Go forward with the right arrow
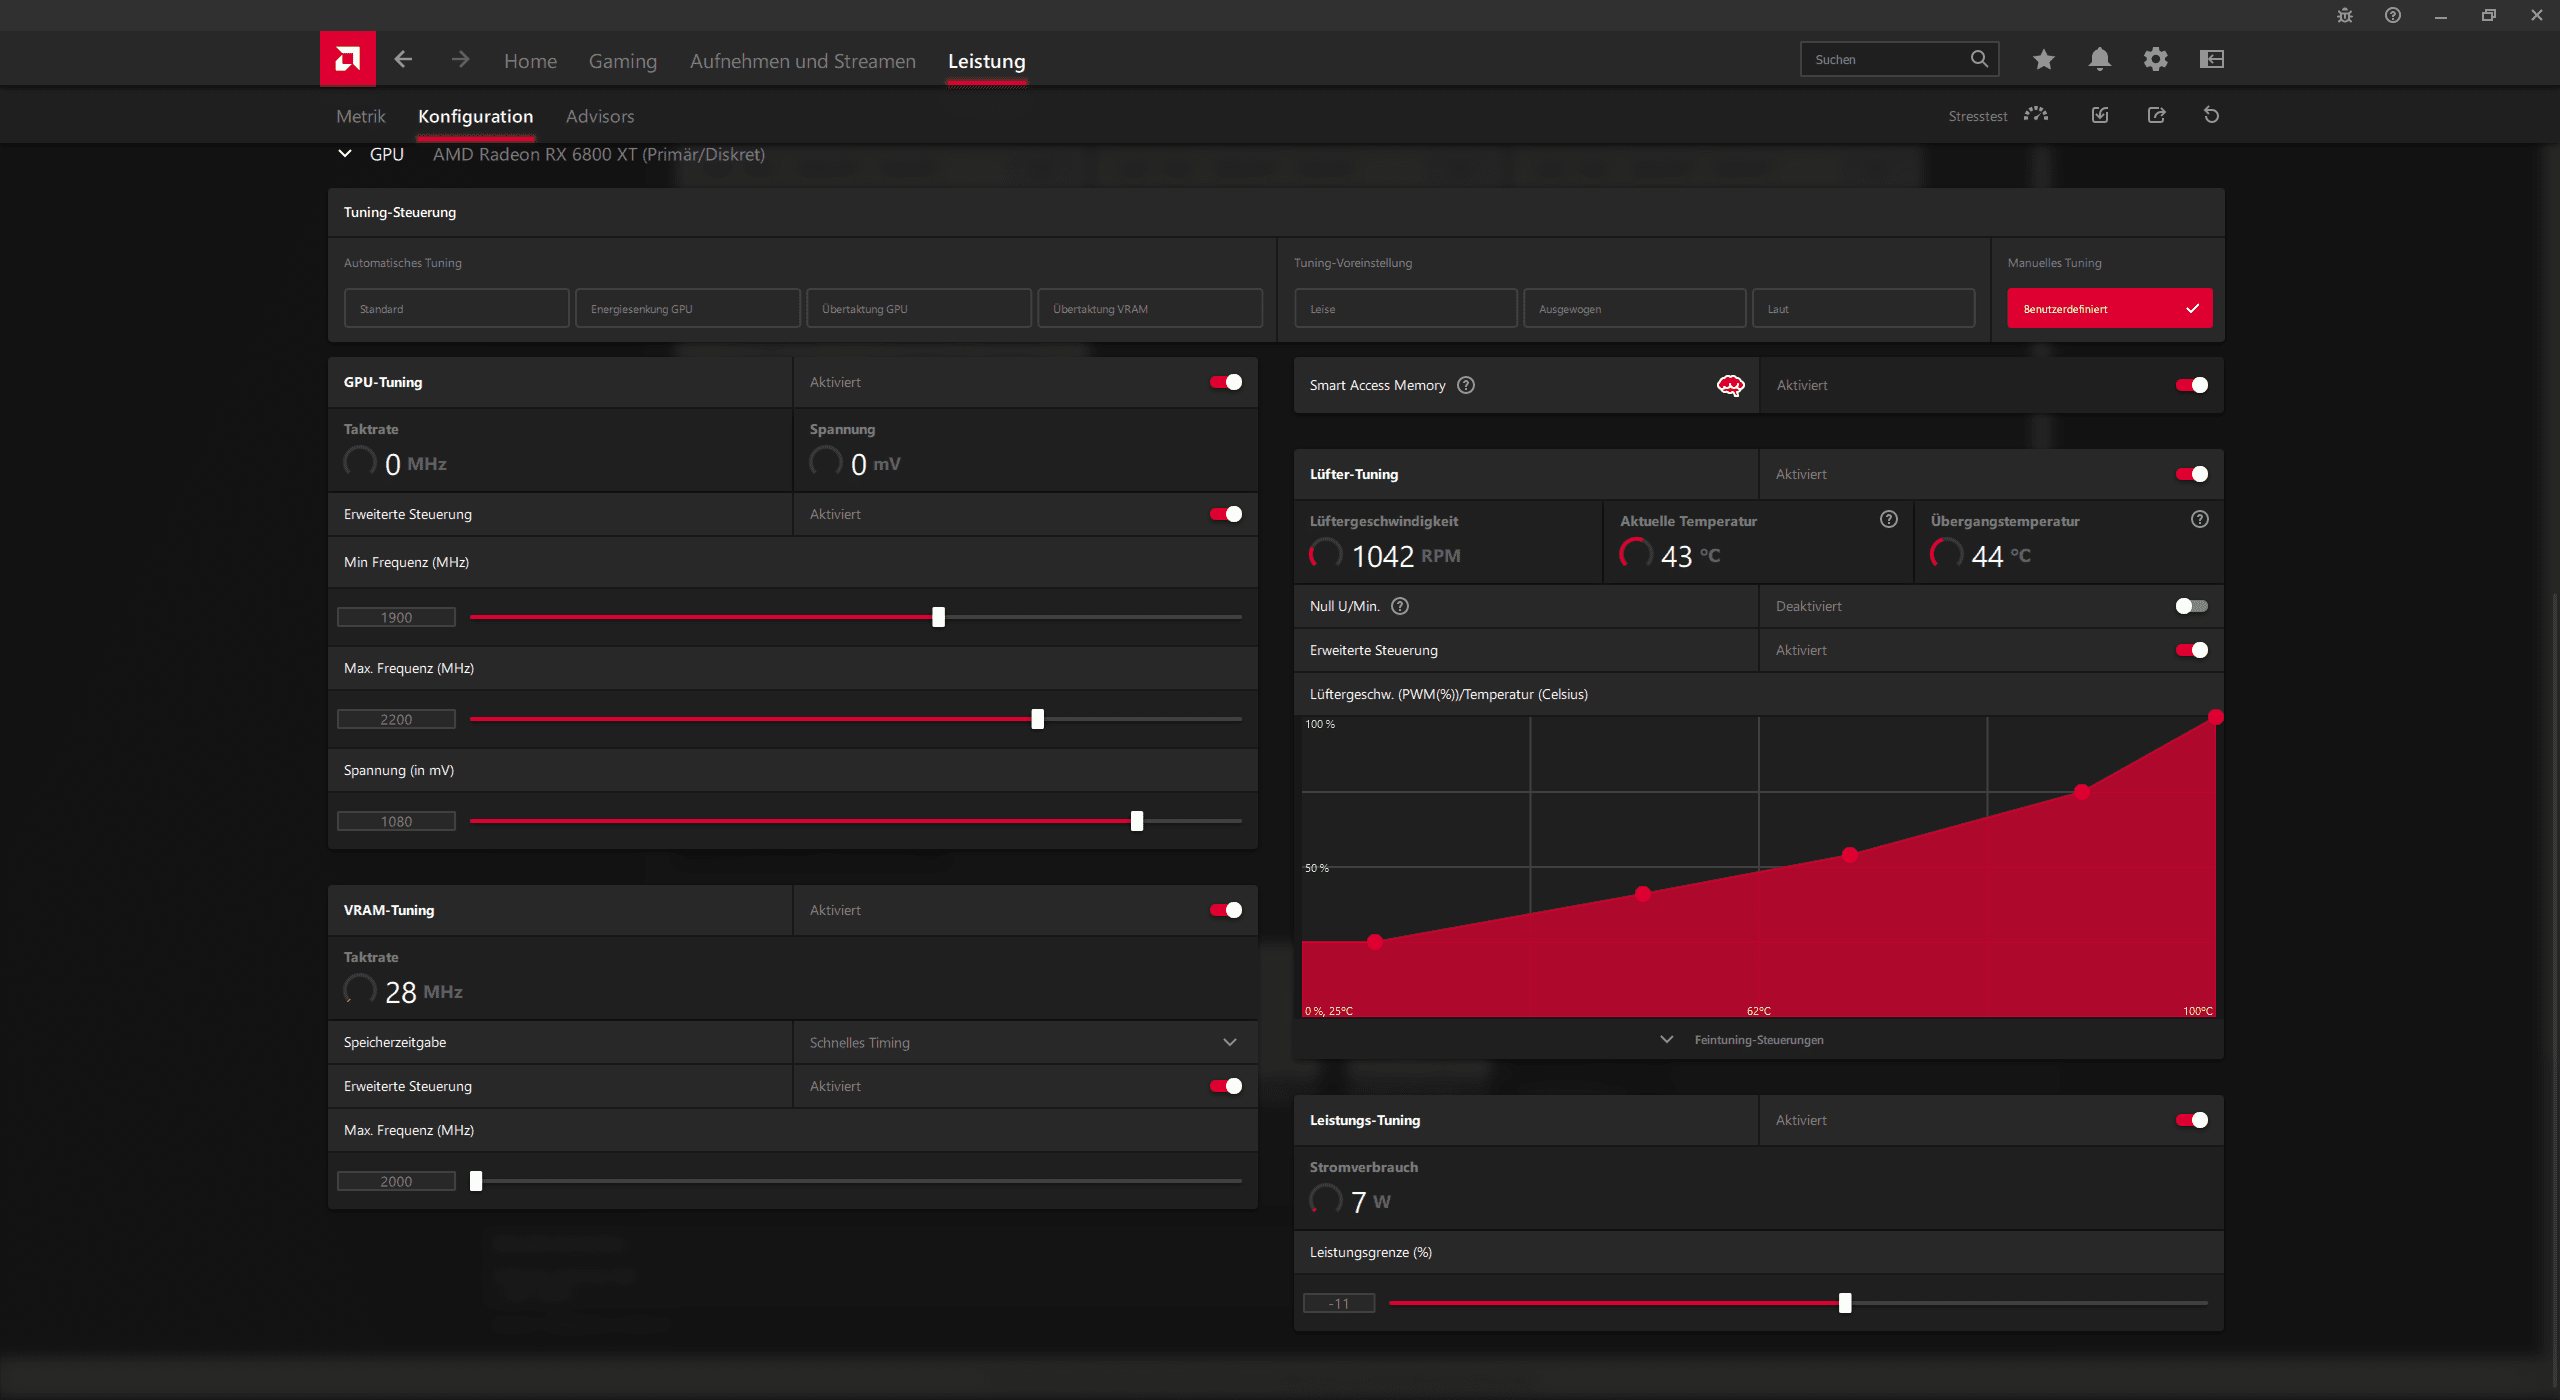The width and height of the screenshot is (2560, 1400). (460, 60)
